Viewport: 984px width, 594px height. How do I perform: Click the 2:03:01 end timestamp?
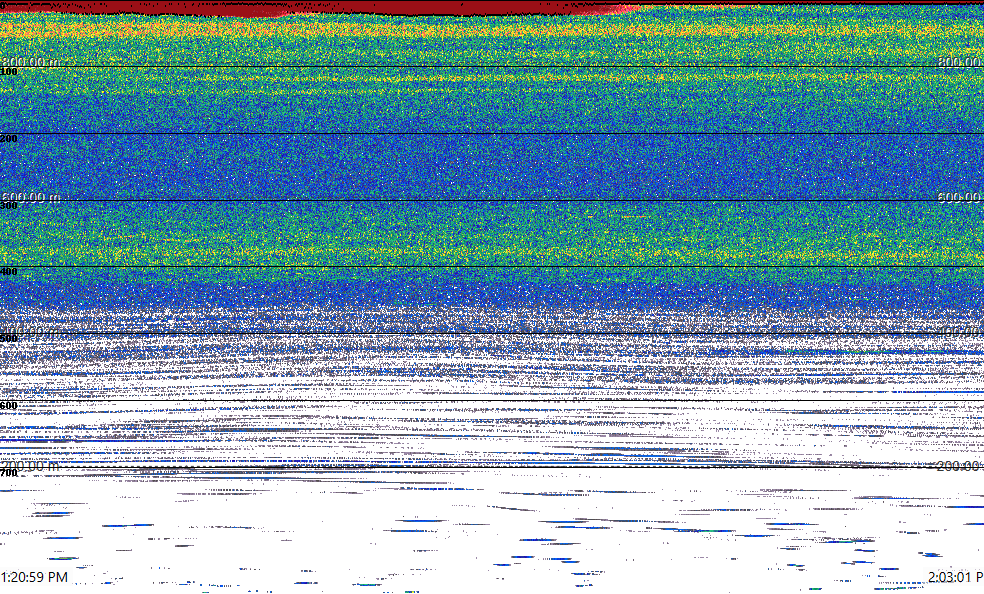pos(956,577)
